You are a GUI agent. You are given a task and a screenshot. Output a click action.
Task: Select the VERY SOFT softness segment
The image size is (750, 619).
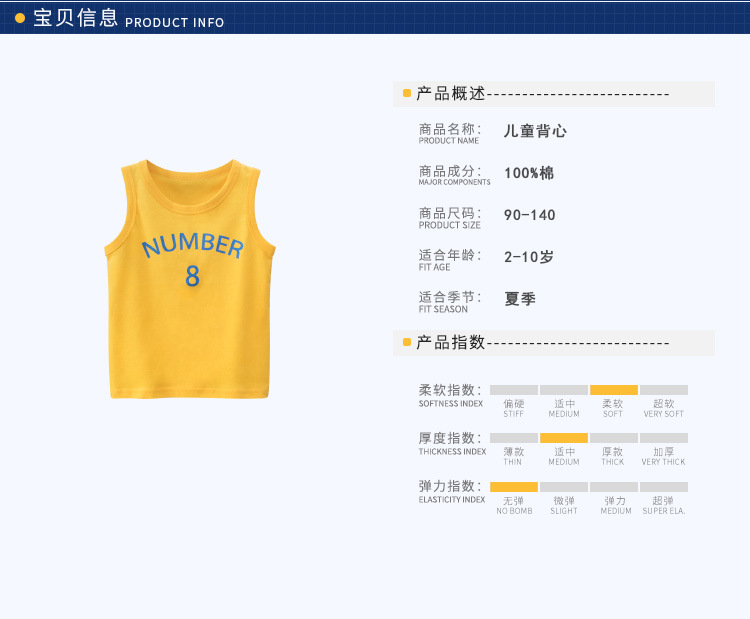click(x=664, y=390)
